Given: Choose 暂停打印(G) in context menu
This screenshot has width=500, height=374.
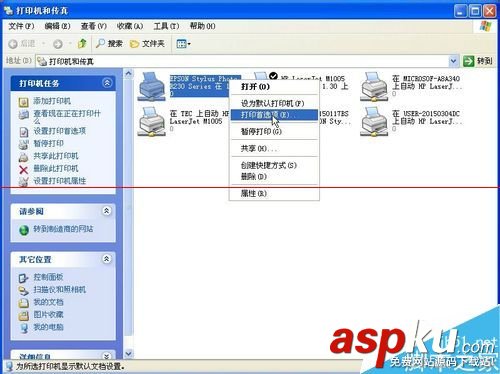Looking at the screenshot, I should pyautogui.click(x=274, y=132).
